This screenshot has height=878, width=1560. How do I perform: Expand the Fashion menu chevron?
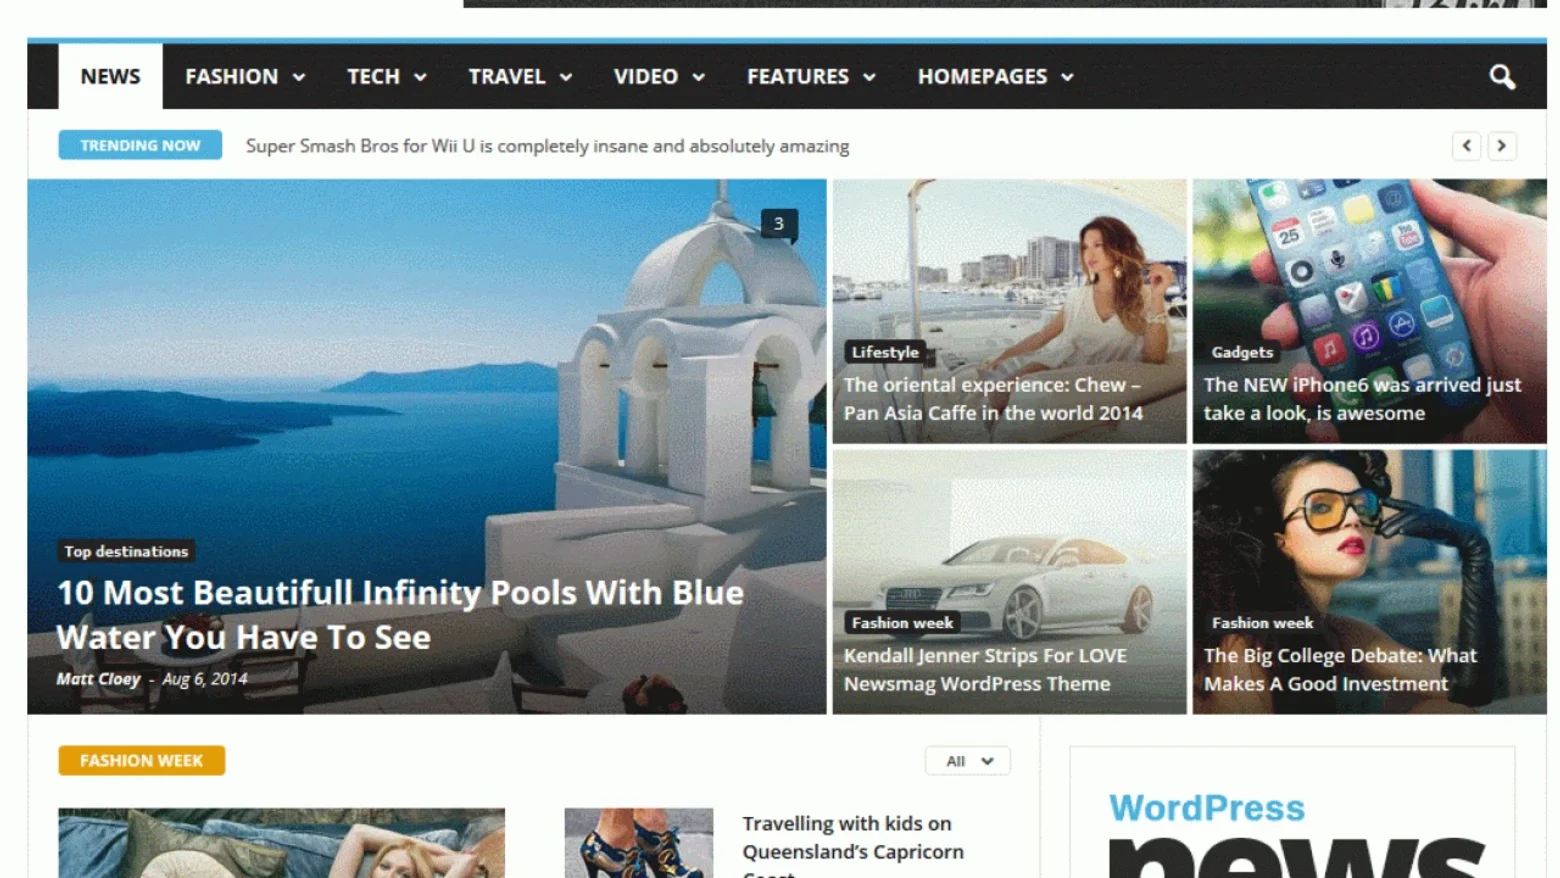click(x=299, y=77)
